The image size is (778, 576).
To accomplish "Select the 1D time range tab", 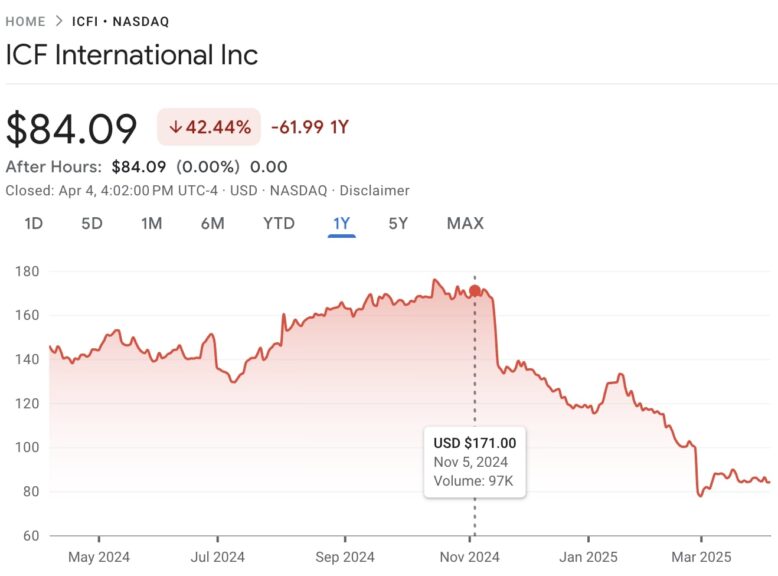I will pos(33,223).
